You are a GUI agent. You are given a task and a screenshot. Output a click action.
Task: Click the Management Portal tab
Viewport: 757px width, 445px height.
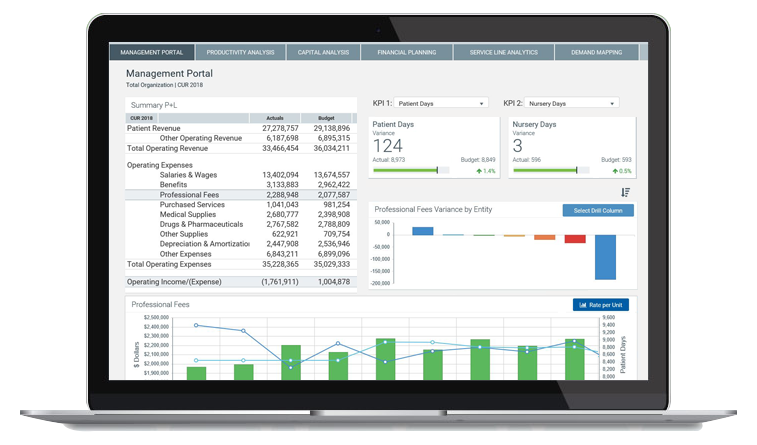click(151, 52)
